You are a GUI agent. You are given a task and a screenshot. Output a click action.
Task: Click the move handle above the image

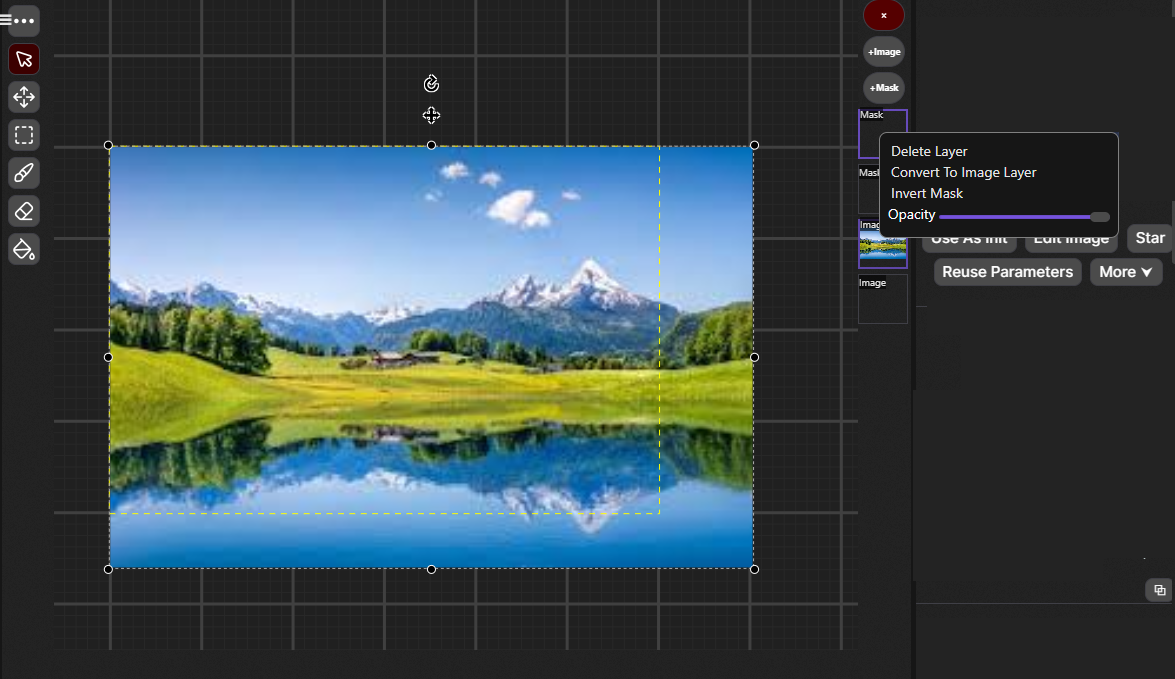tap(431, 115)
